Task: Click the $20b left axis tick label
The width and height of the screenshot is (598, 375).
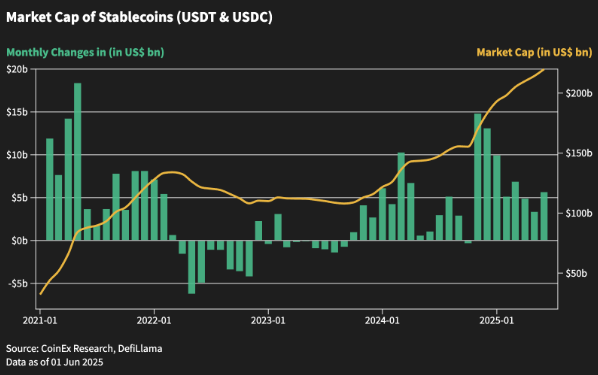Action: click(17, 69)
